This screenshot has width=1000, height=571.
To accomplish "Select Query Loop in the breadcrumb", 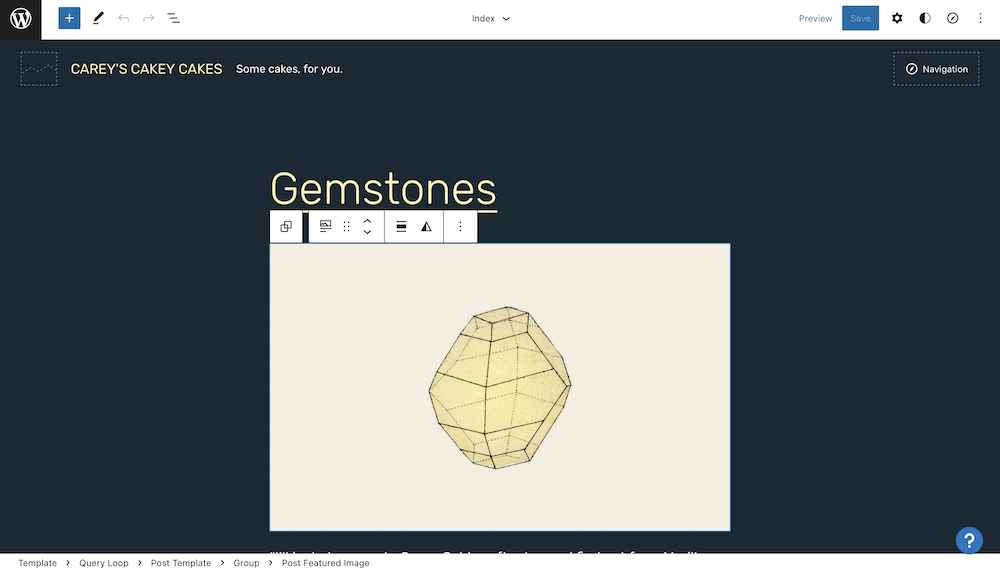I will 104,563.
